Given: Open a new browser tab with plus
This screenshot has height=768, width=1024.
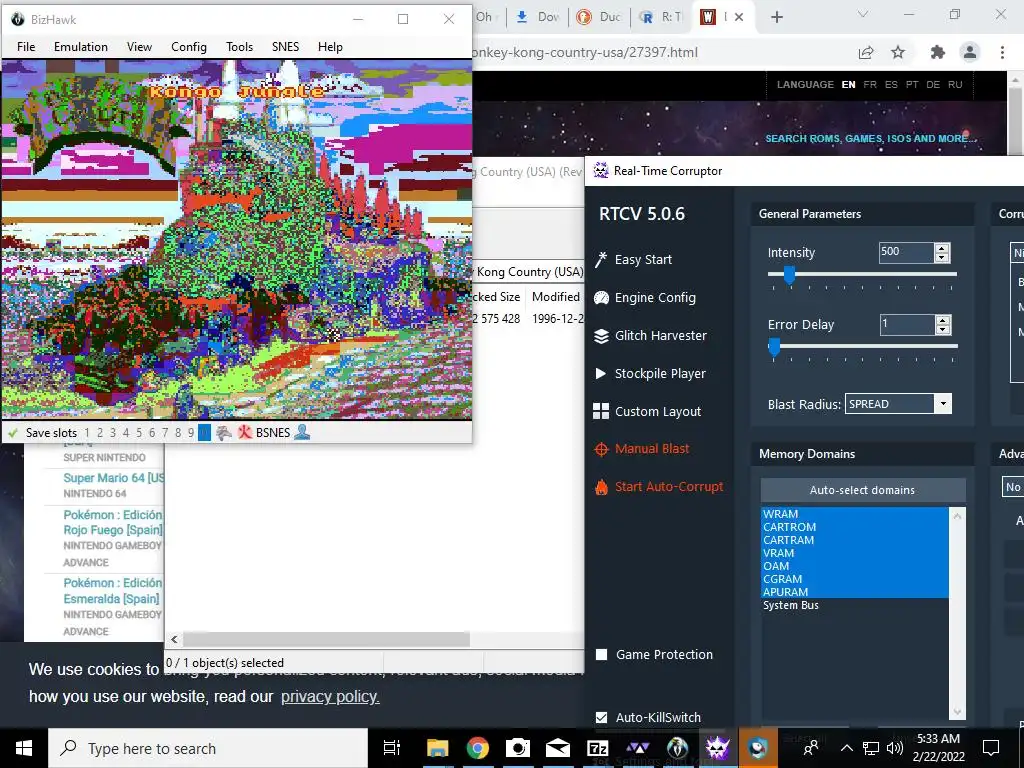Looking at the screenshot, I should point(776,18).
